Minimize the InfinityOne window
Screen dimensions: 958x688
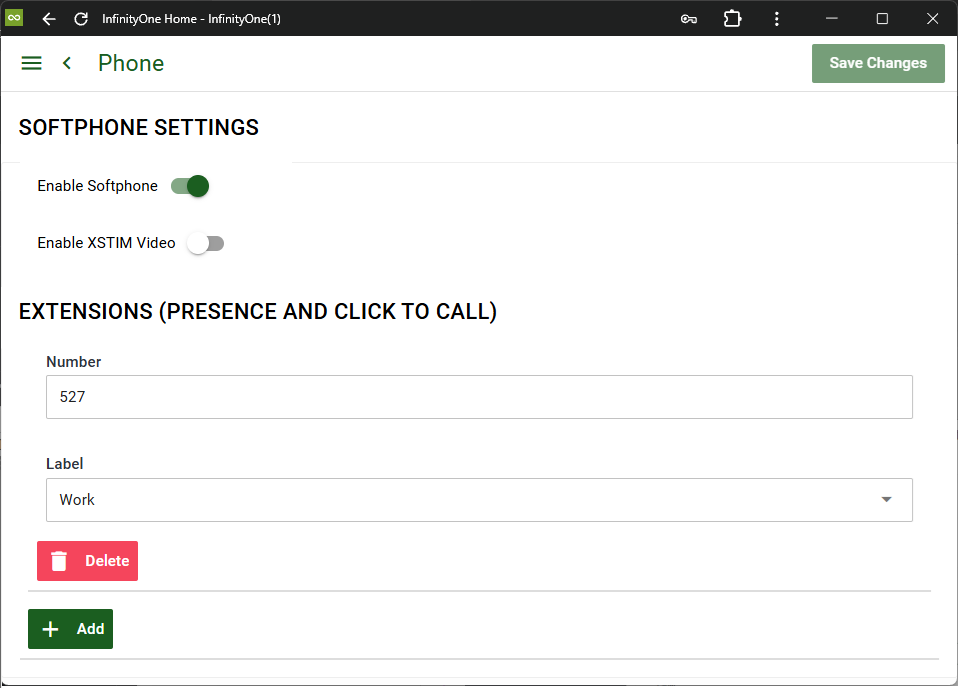coord(832,19)
